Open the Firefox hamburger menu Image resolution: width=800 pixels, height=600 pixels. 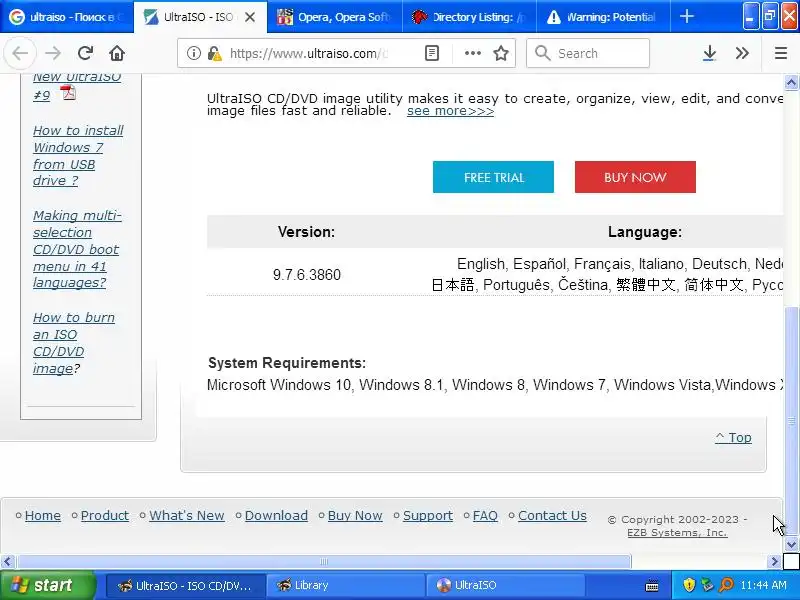781,53
